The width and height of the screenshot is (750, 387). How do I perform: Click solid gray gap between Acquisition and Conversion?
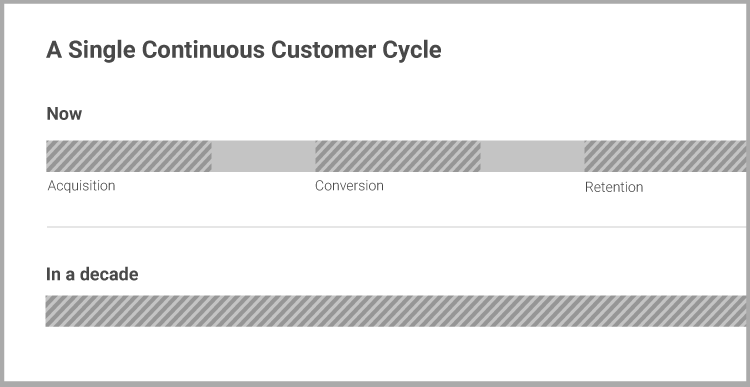[x=263, y=156]
